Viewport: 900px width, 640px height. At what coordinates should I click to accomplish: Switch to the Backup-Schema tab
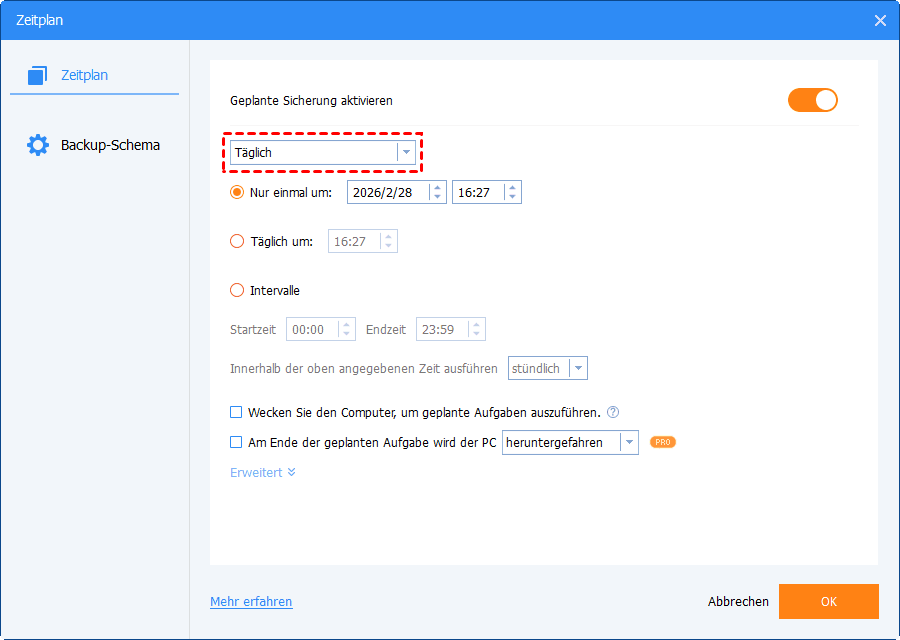pyautogui.click(x=109, y=145)
